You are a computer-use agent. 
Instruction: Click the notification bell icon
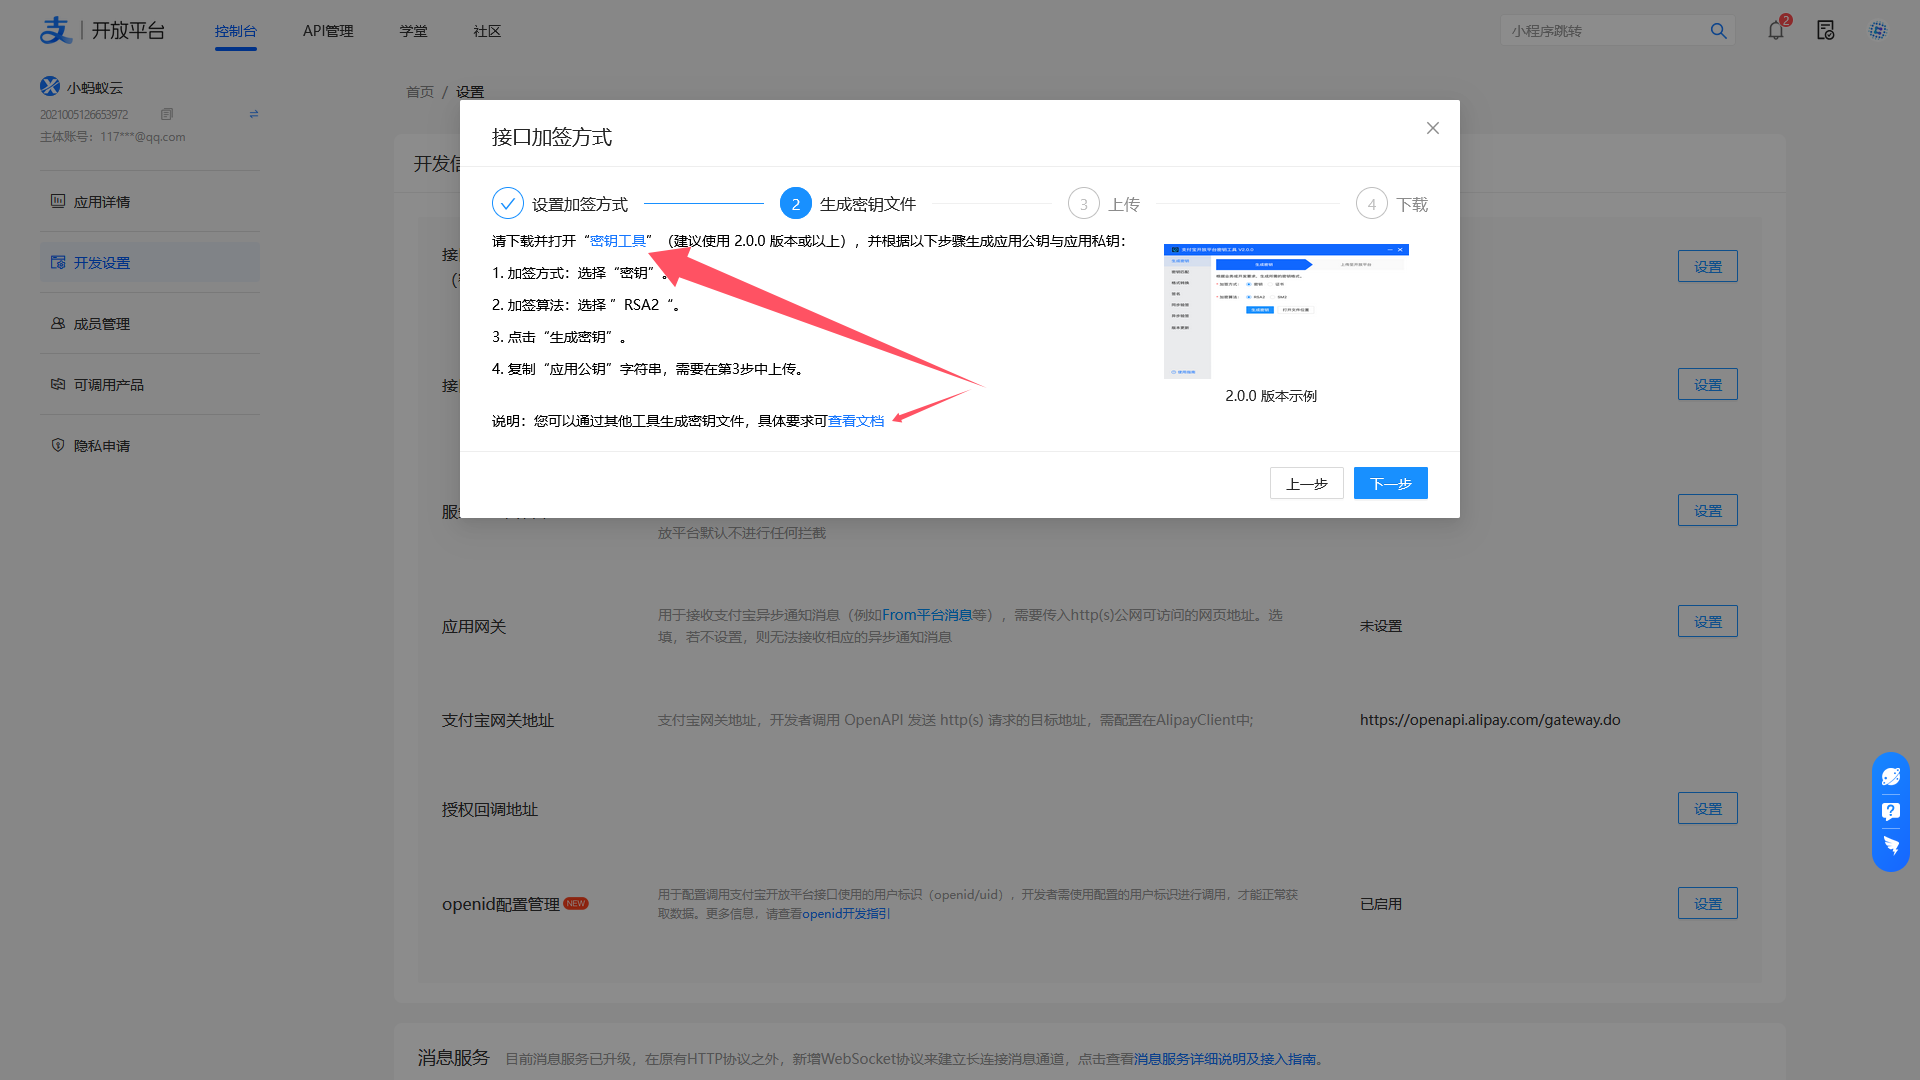pos(1775,31)
